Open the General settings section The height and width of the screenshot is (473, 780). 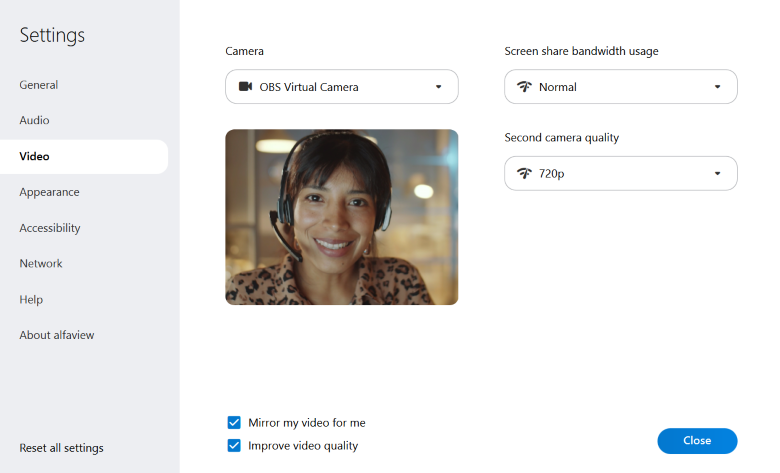[x=39, y=85]
